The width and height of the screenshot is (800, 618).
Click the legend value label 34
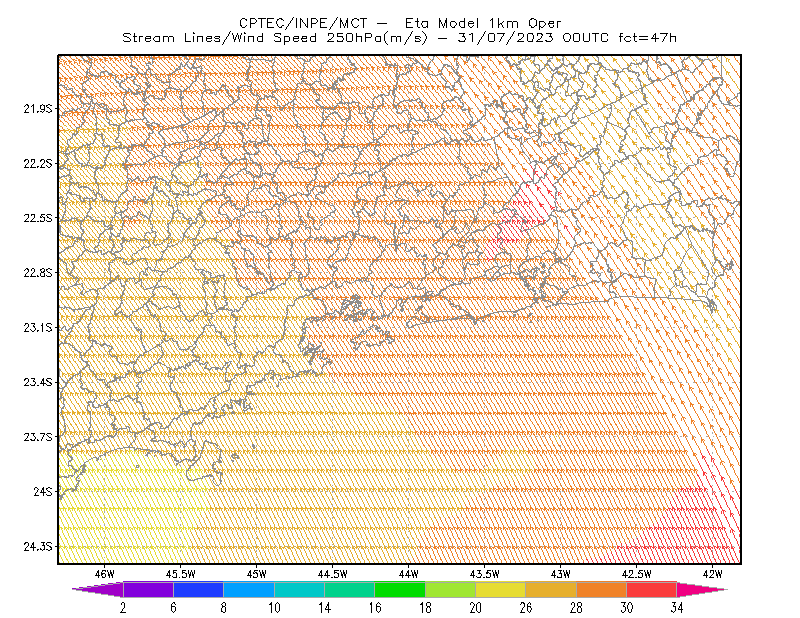[x=677, y=608]
